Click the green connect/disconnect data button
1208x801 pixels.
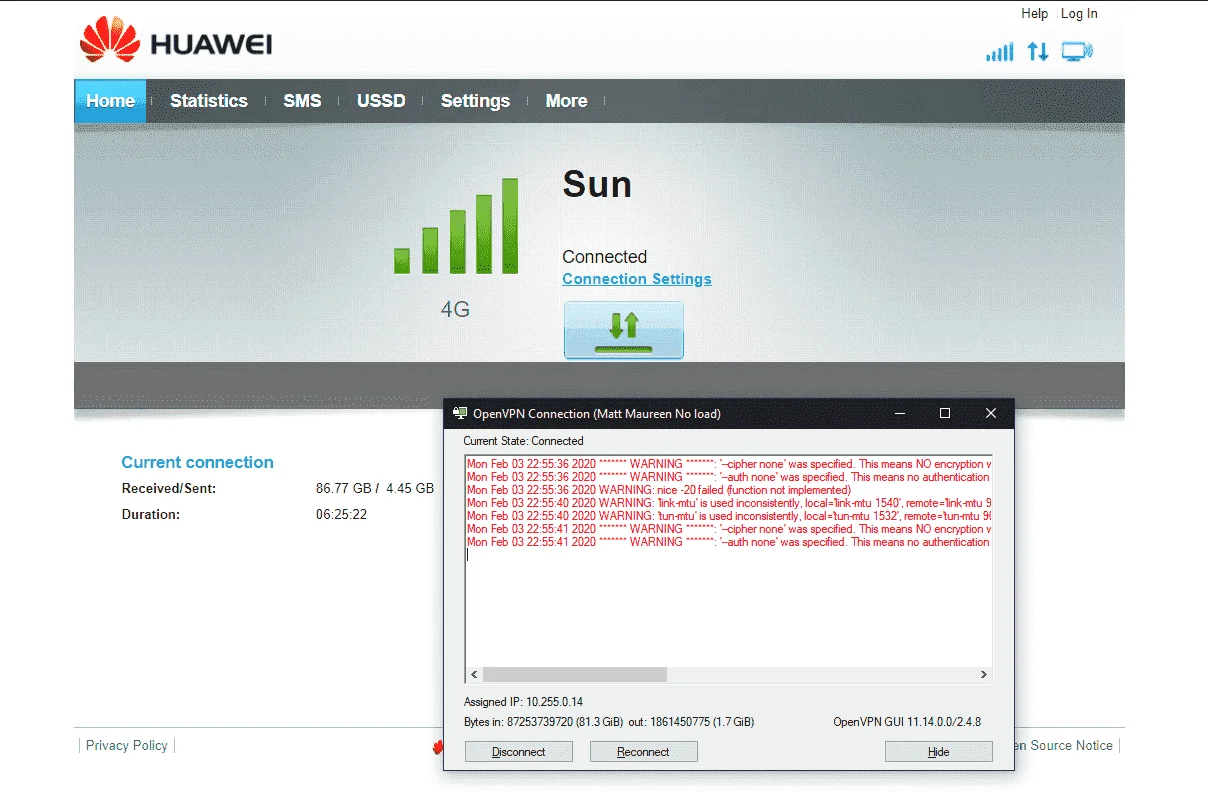tap(624, 329)
